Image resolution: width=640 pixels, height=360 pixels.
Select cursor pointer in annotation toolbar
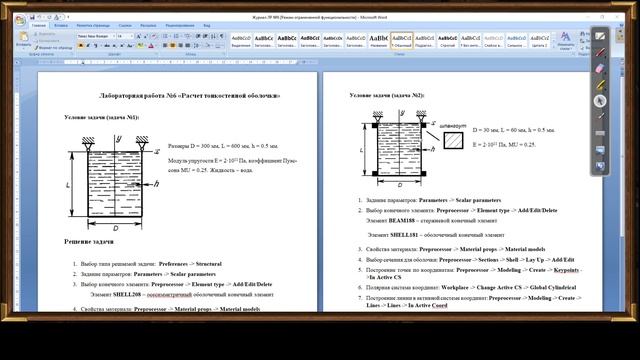tap(600, 101)
